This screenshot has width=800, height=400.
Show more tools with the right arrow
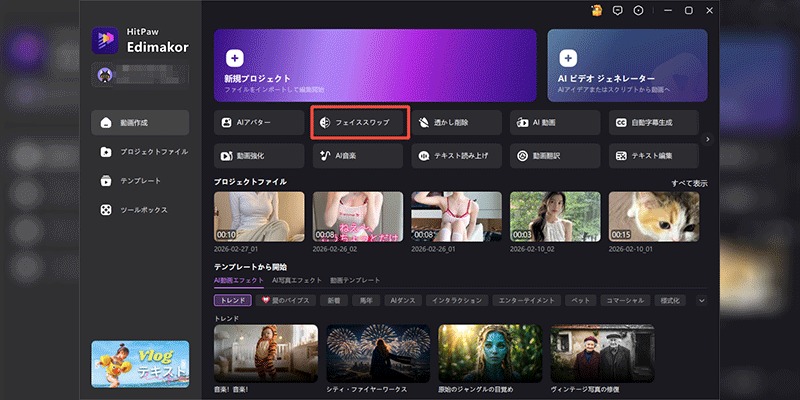[707, 139]
